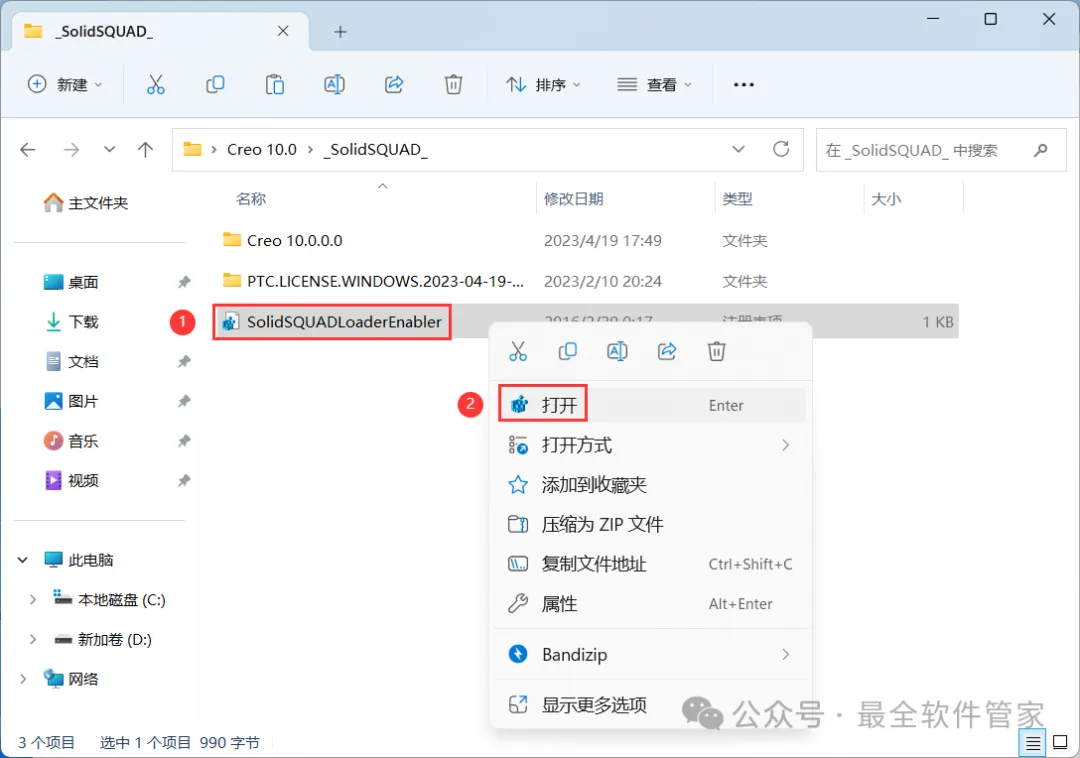The image size is (1080, 758).
Task: Click the search magnifier icon
Action: 1041,150
